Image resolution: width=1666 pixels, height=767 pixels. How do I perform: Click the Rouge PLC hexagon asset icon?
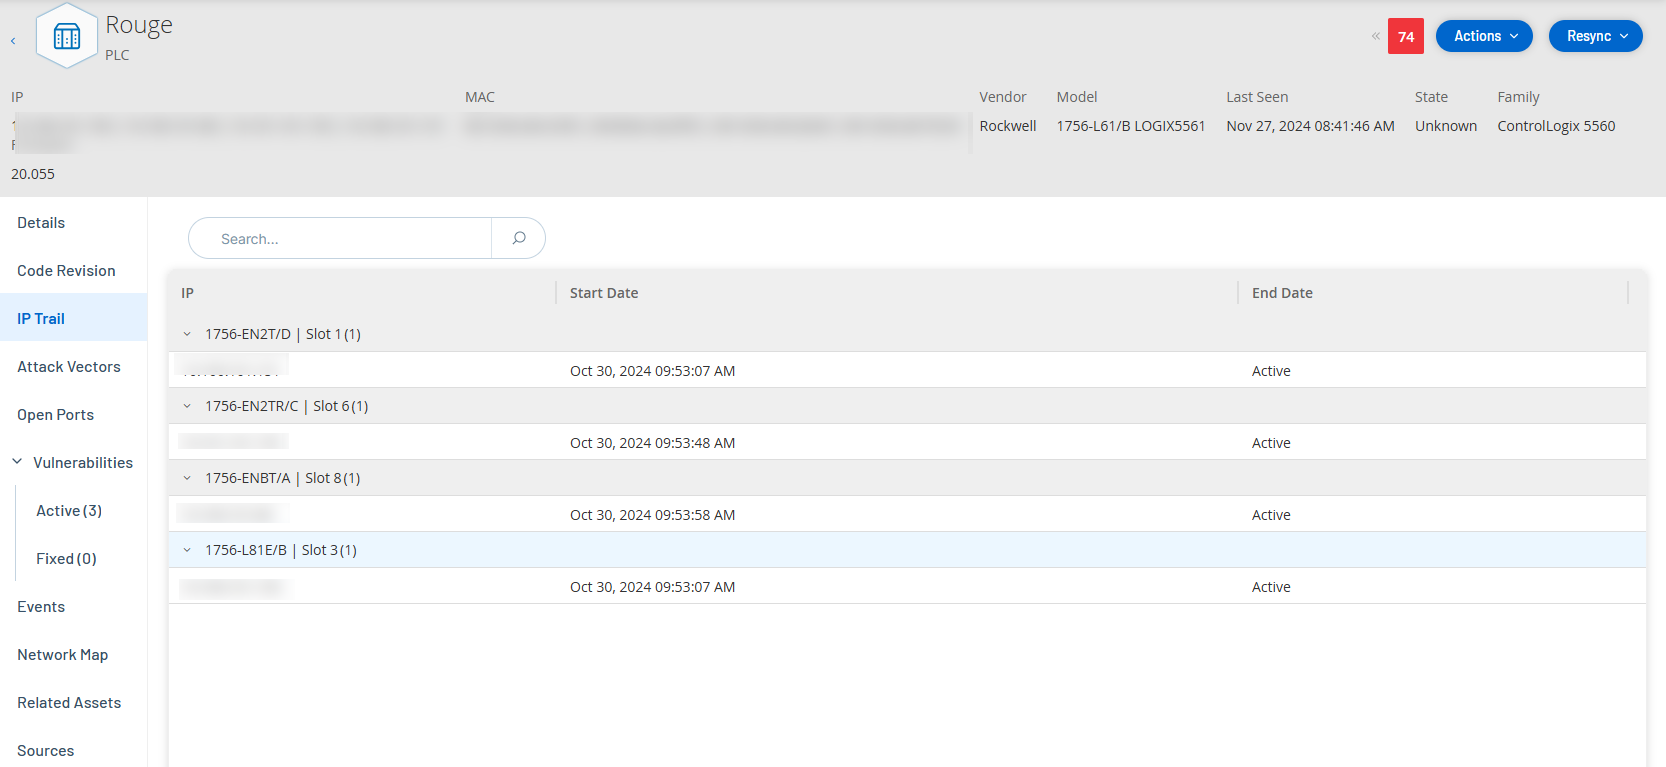coord(67,38)
